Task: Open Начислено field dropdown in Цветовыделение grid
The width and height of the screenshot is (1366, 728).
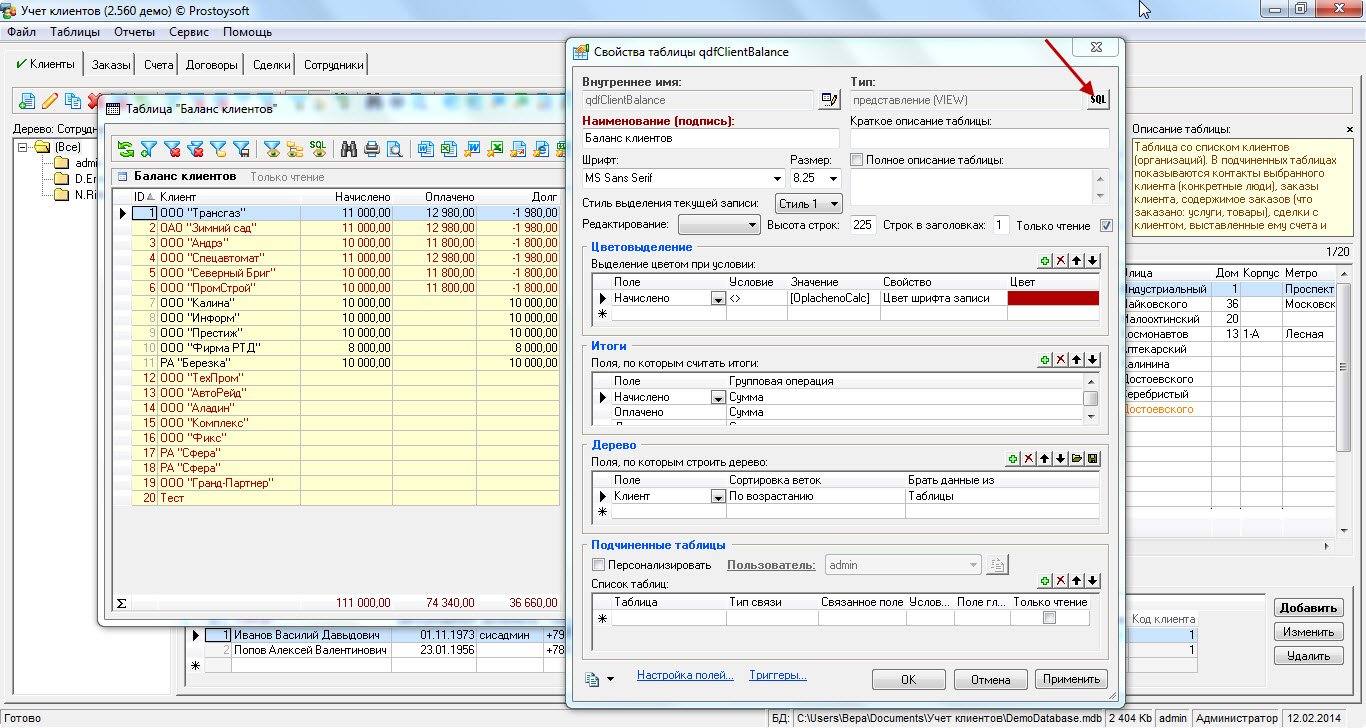Action: (717, 298)
